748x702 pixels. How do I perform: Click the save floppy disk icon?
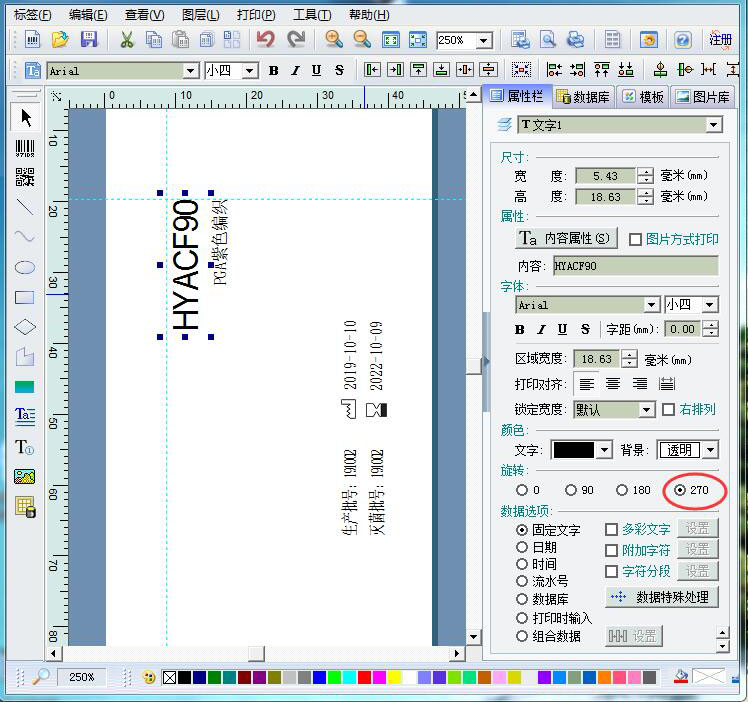click(89, 40)
